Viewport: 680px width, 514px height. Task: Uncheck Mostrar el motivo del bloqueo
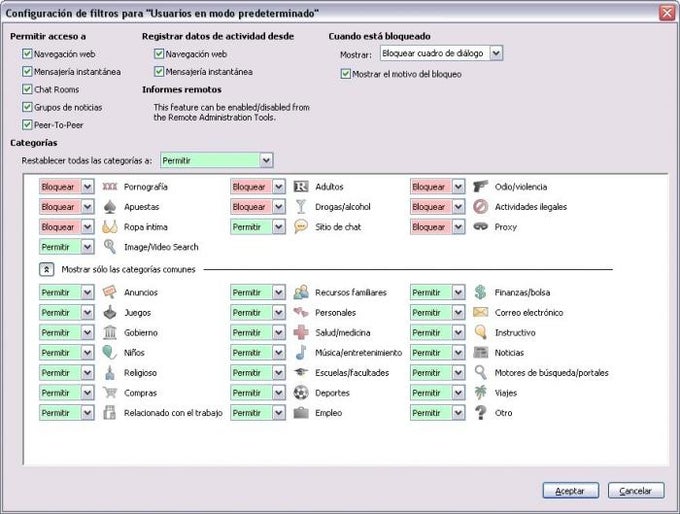pos(345,74)
